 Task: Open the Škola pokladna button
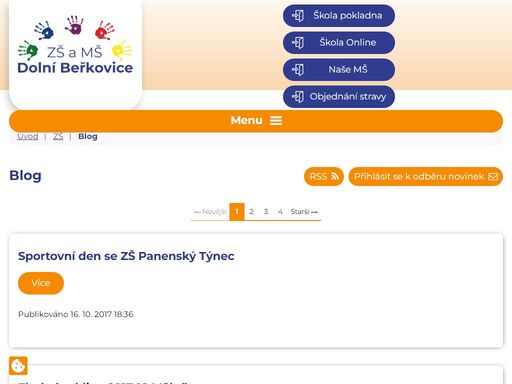tap(339, 16)
